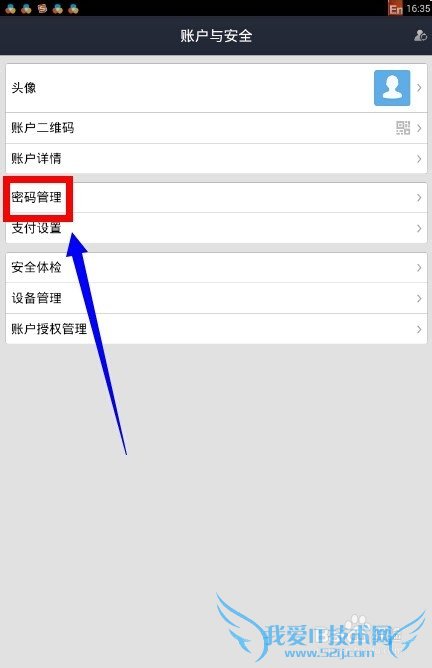This screenshot has width=432, height=668.
Task: Tap the first notification icon in status bar
Action: pyautogui.click(x=10, y=8)
